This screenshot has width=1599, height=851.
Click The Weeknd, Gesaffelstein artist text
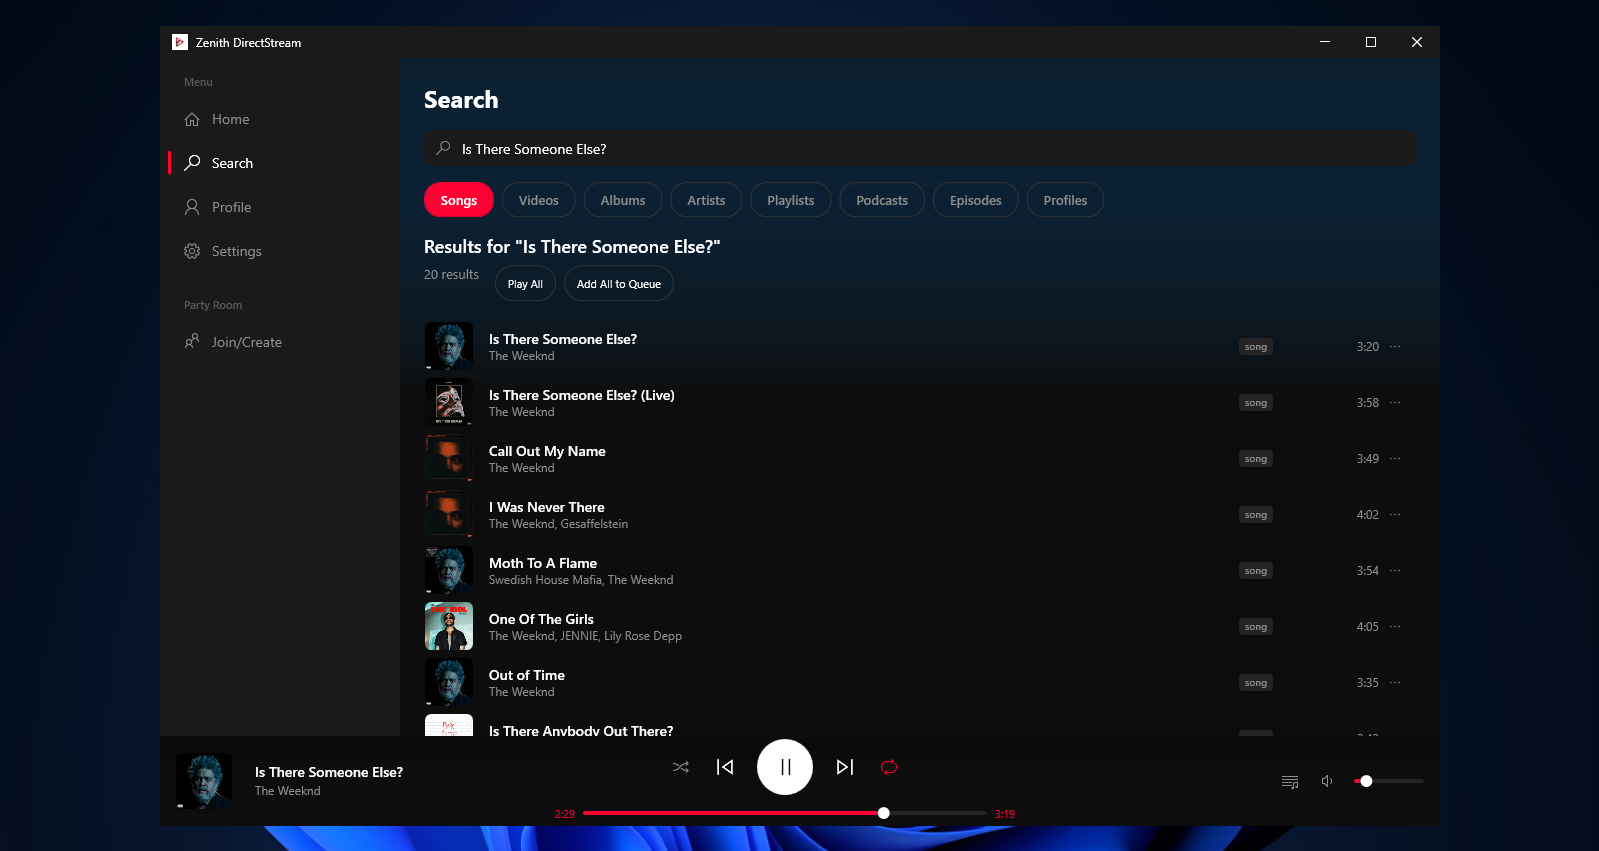558,524
